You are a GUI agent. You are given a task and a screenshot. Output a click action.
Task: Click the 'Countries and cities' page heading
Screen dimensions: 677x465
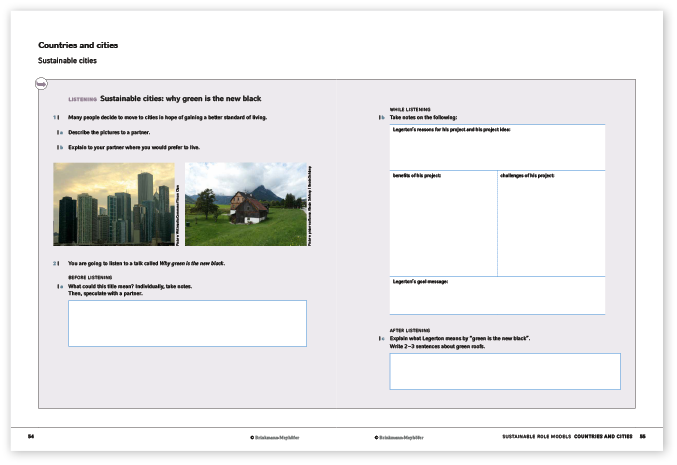click(78, 45)
